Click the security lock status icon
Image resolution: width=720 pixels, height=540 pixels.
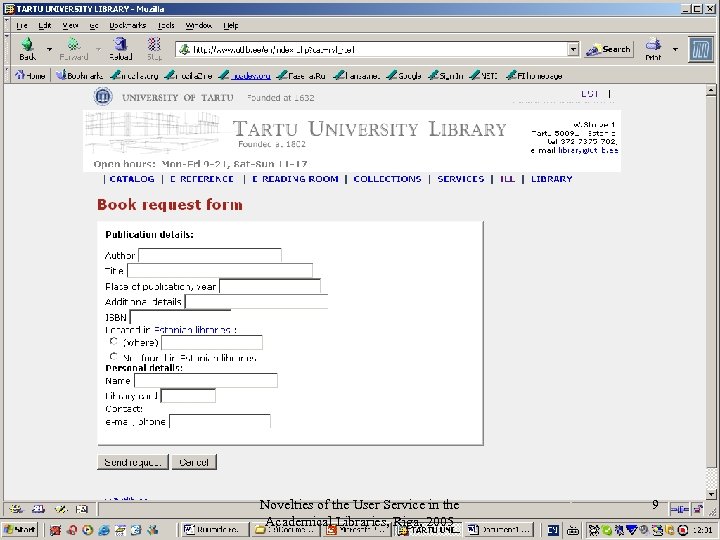coord(698,509)
